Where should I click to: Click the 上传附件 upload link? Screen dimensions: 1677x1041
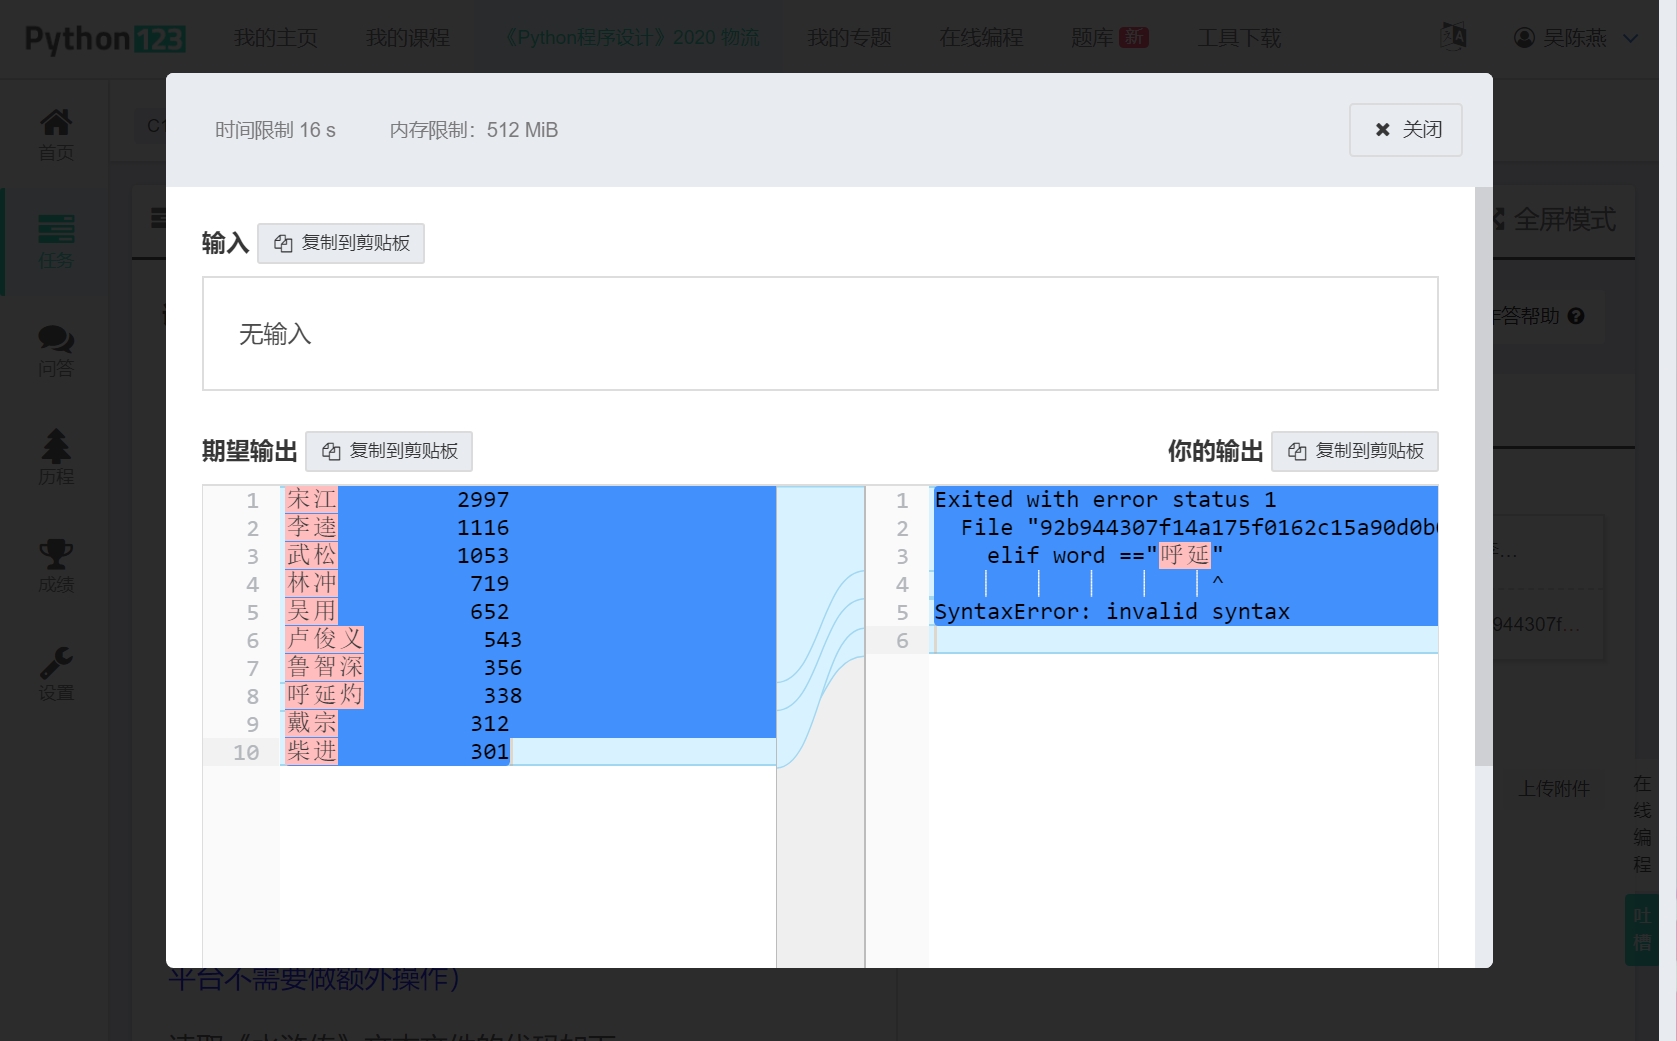tap(1554, 789)
